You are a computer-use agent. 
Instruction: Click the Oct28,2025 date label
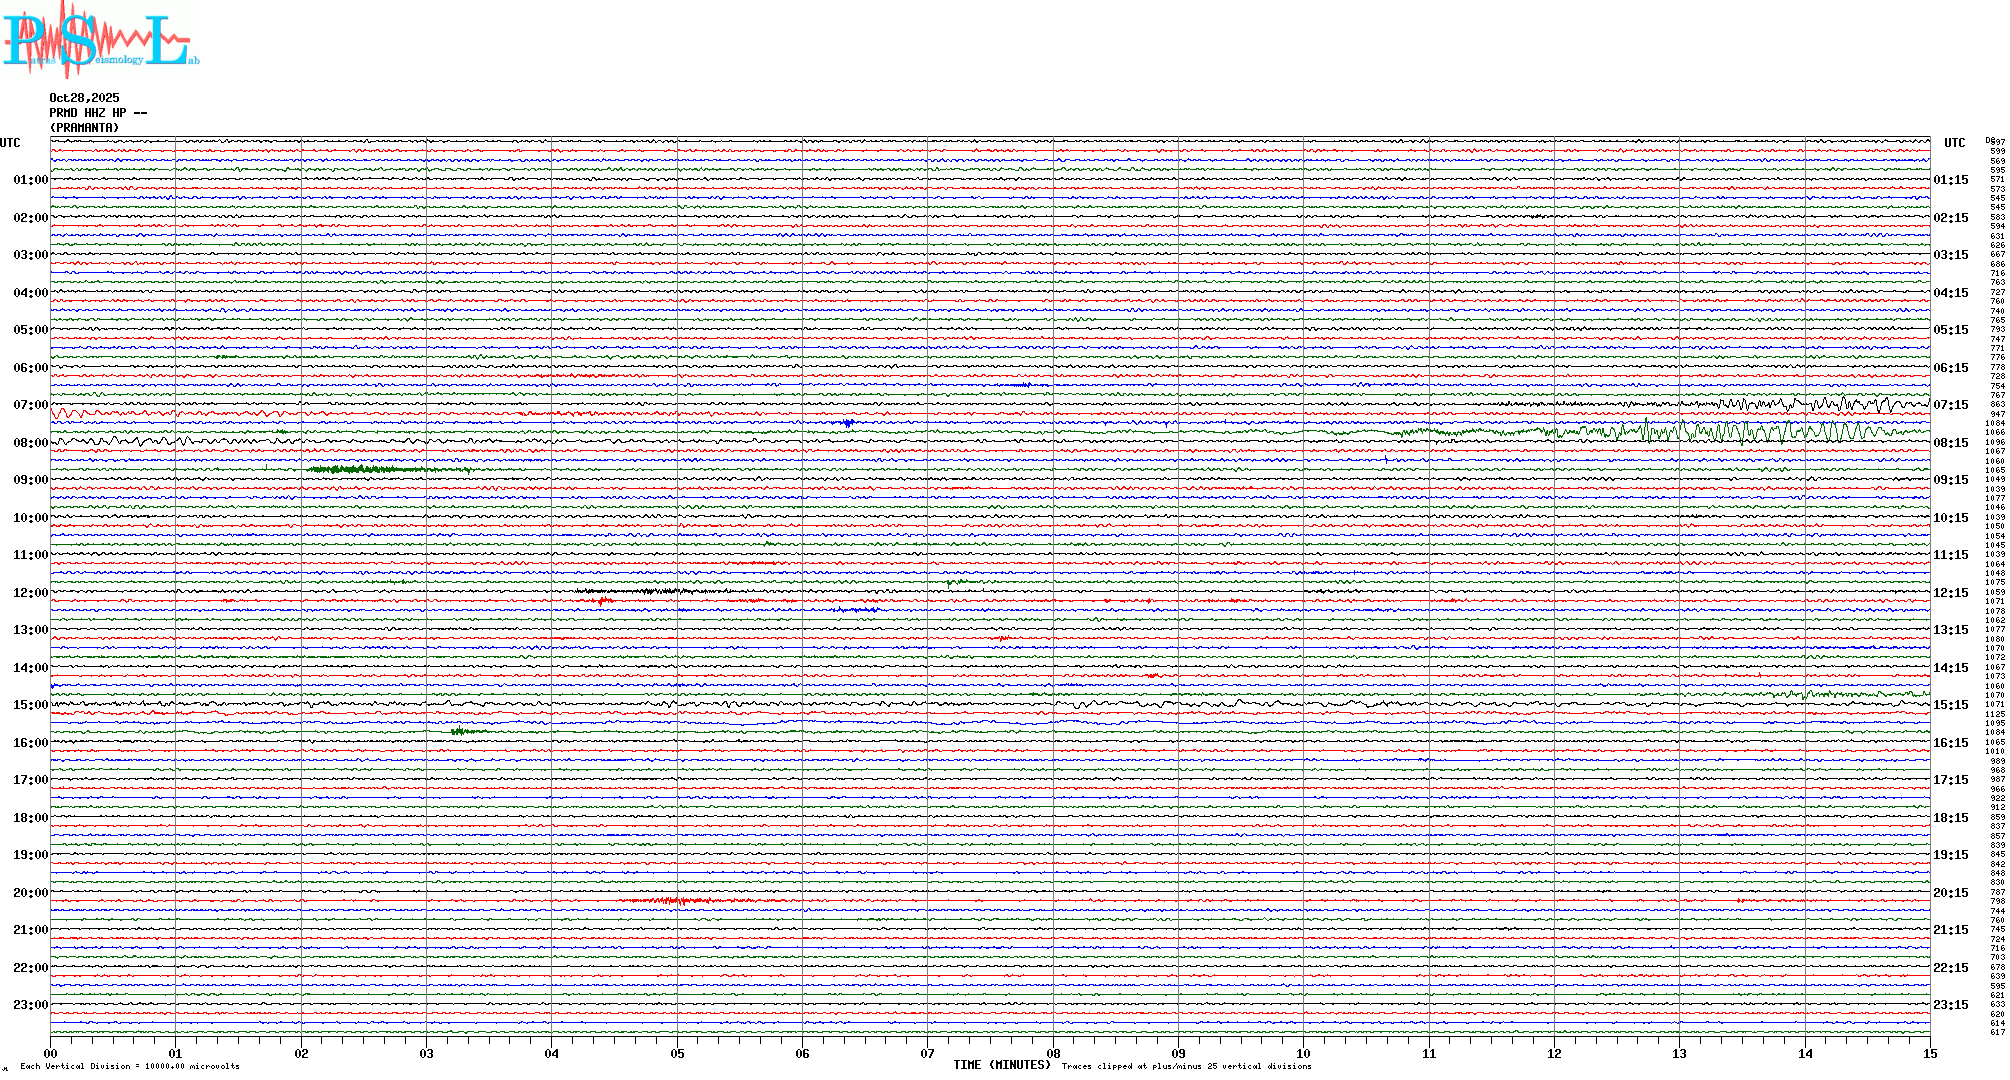(84, 98)
